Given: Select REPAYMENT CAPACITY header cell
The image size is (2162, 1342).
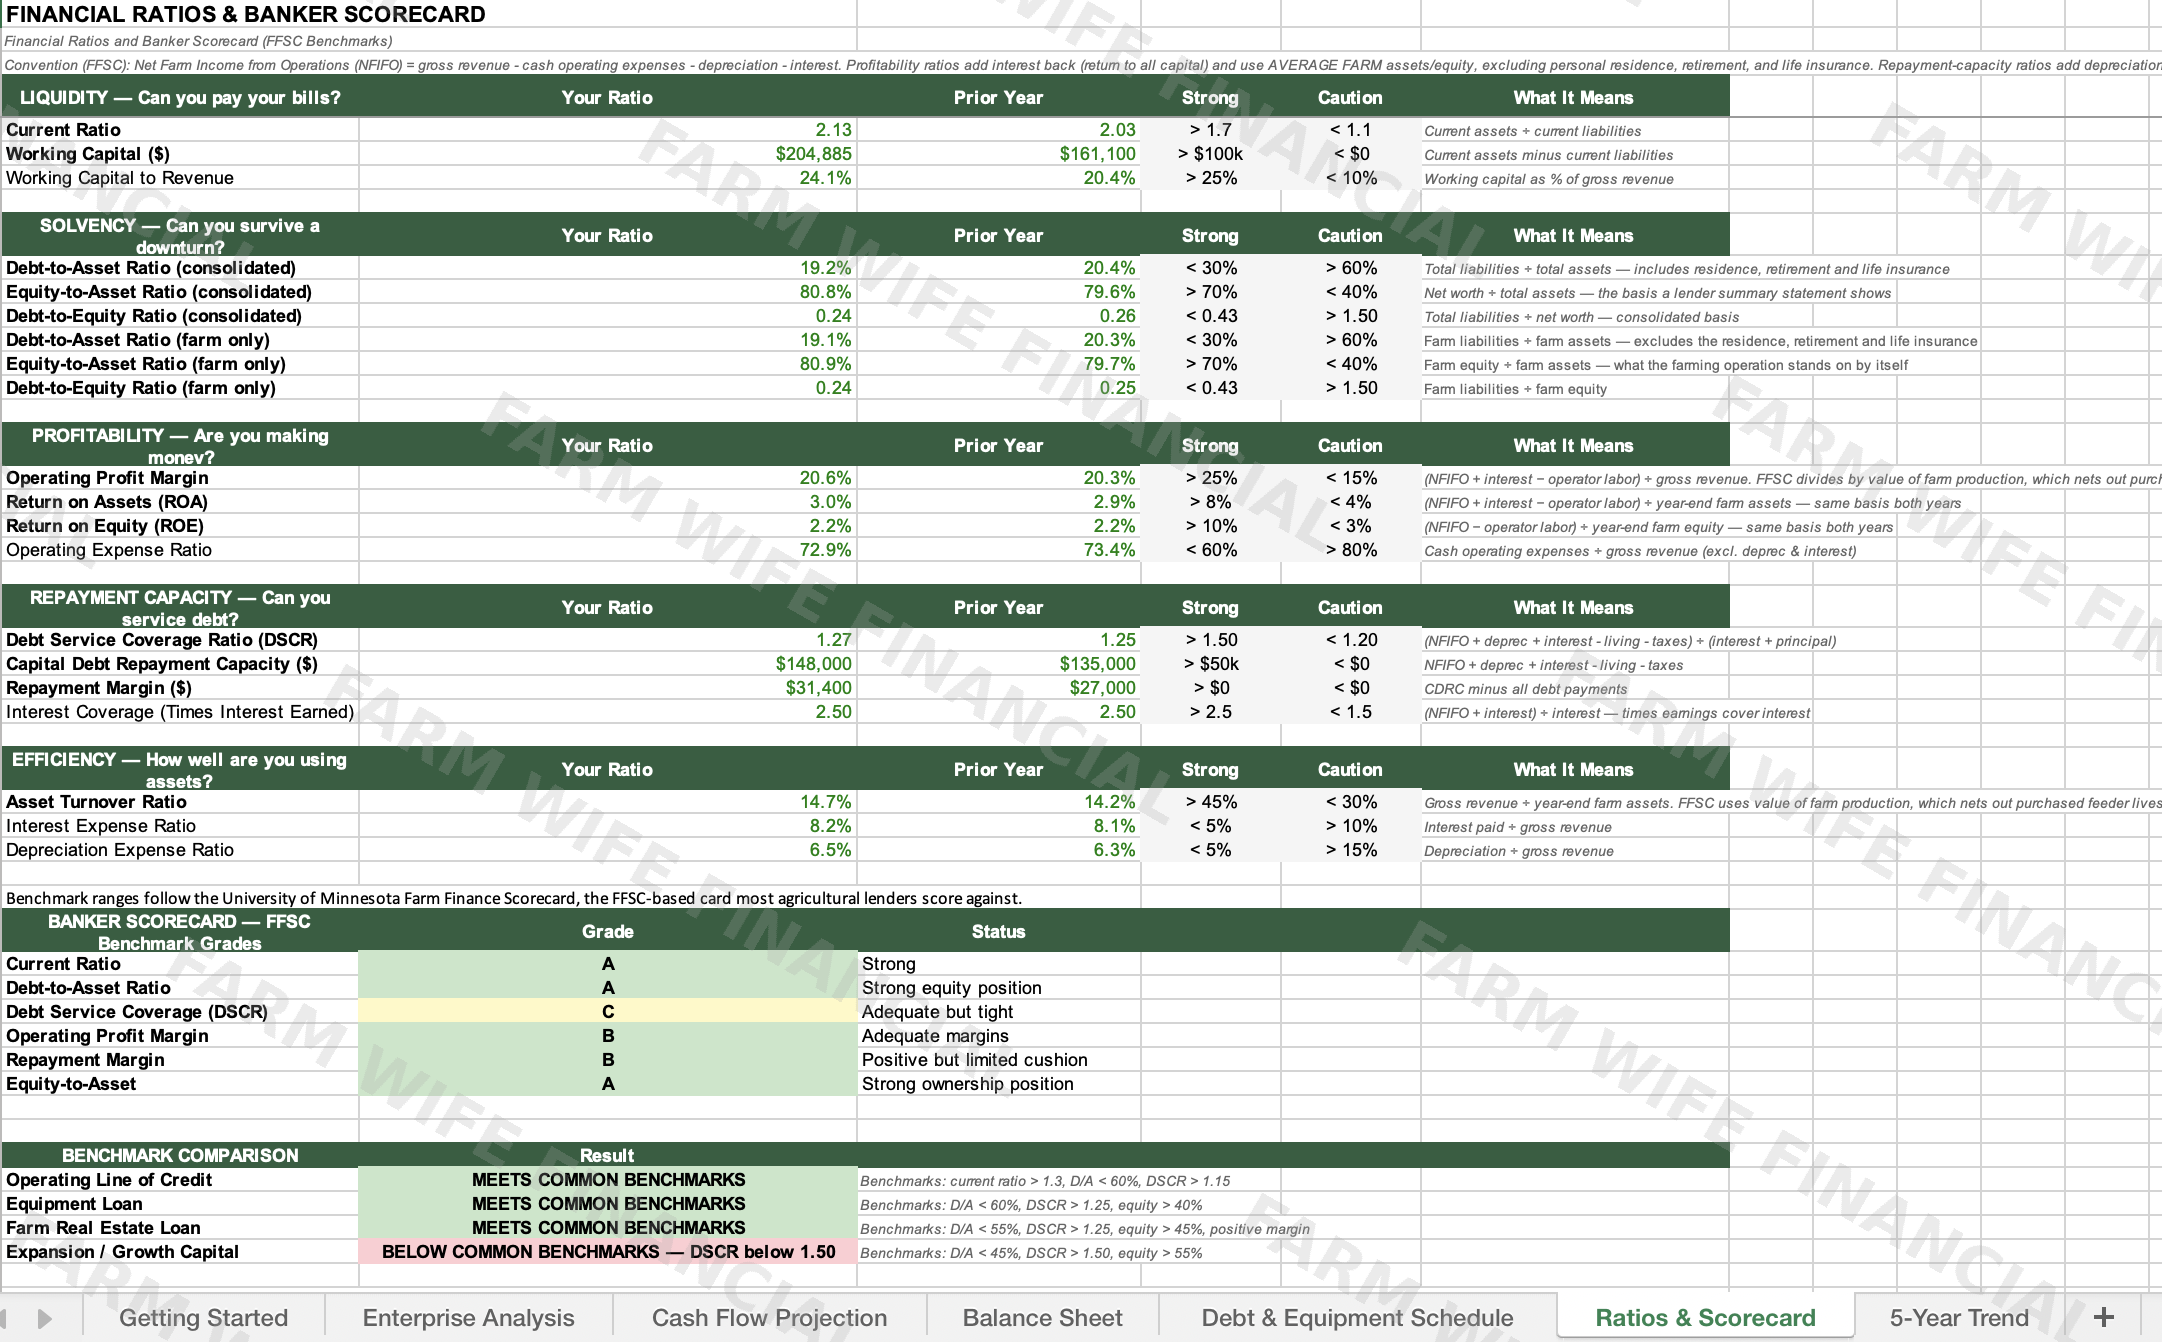Looking at the screenshot, I should (x=180, y=608).
